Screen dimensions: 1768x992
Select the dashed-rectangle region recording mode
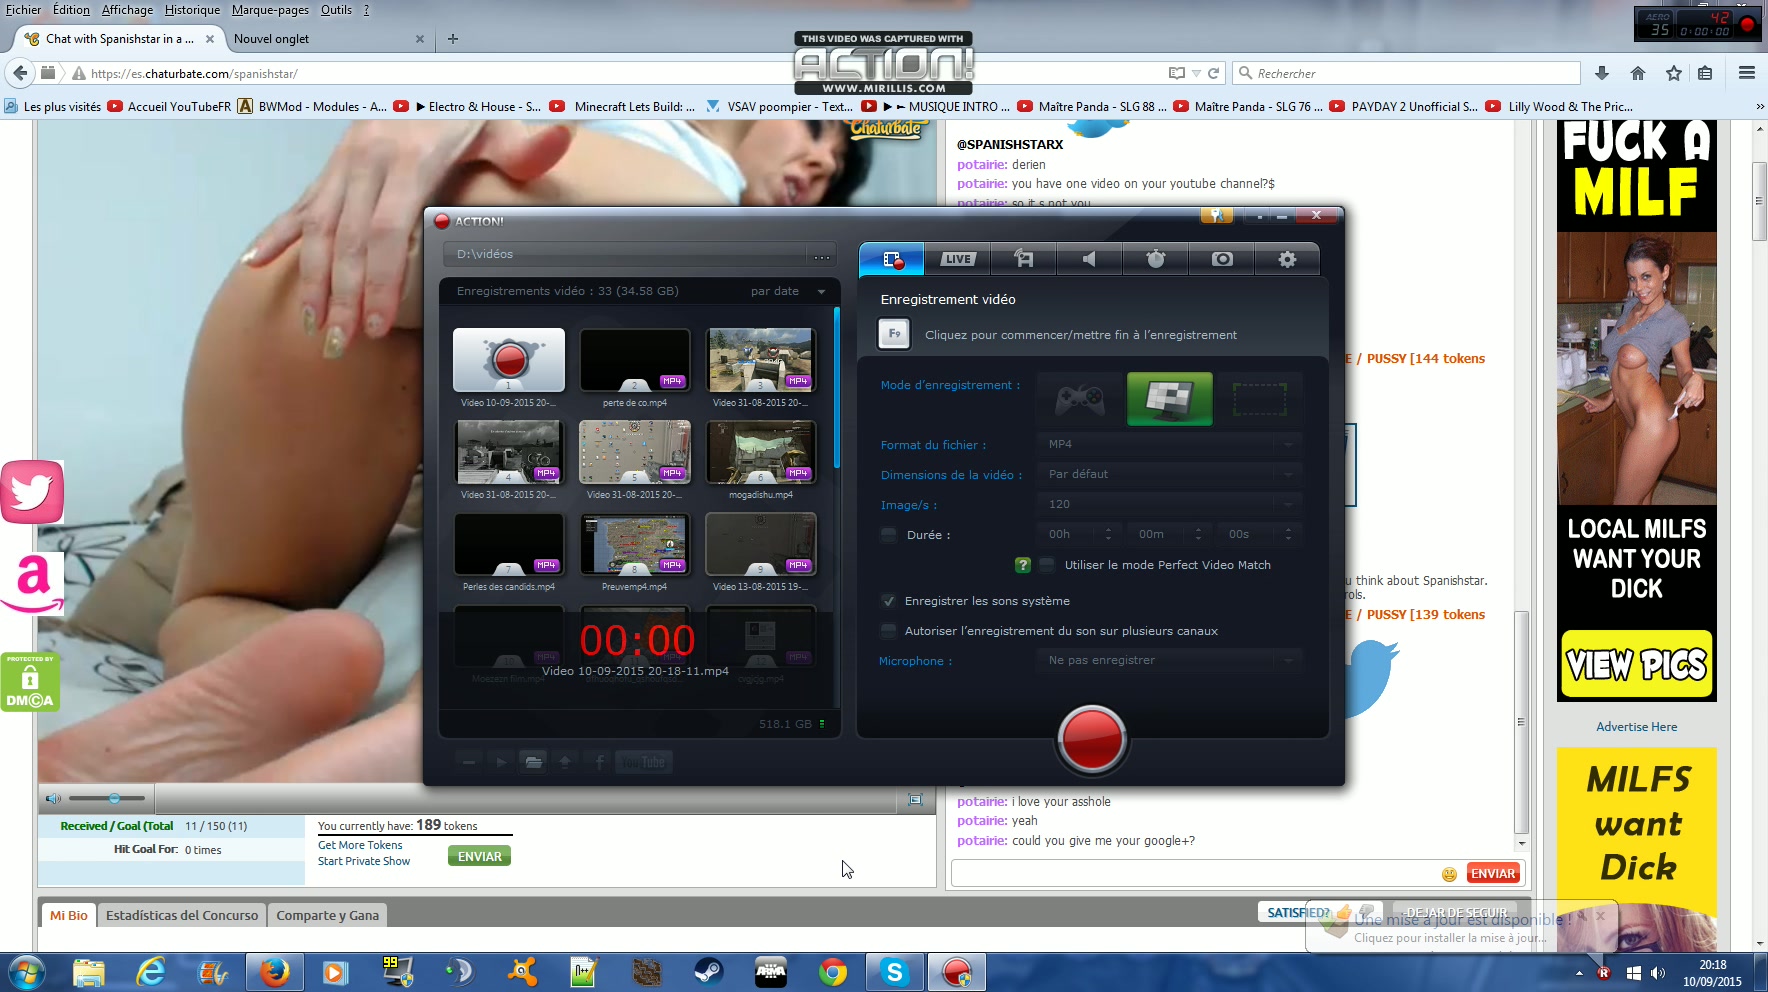point(1259,399)
